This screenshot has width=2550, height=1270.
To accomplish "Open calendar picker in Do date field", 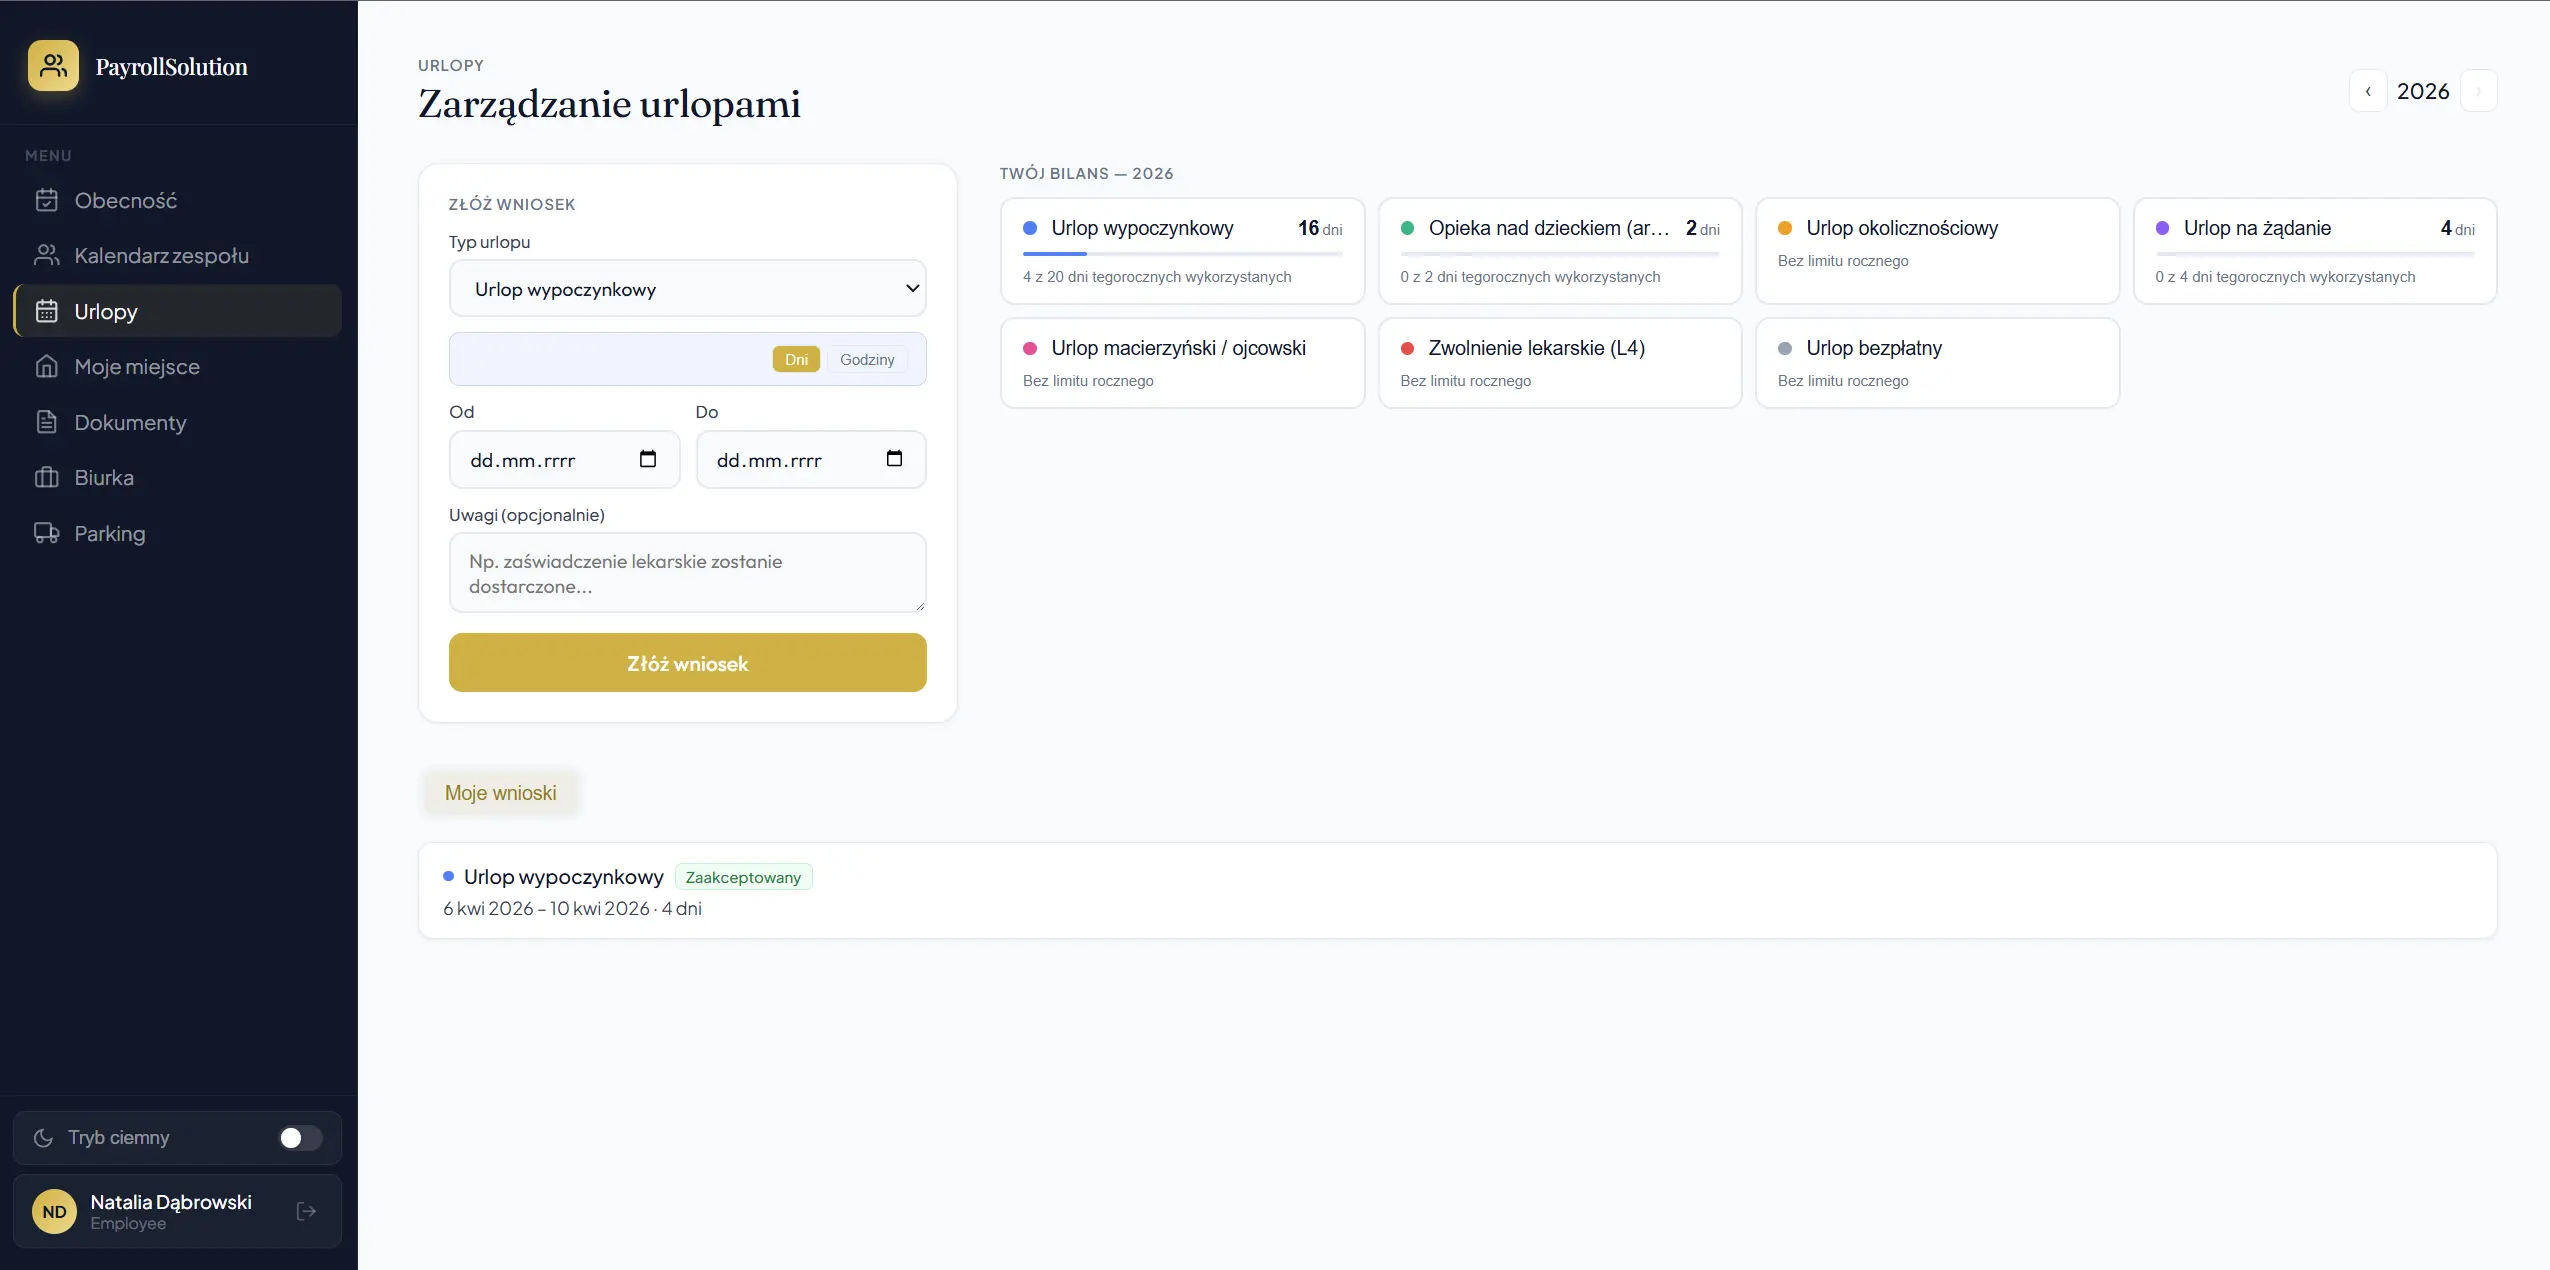I will click(894, 459).
